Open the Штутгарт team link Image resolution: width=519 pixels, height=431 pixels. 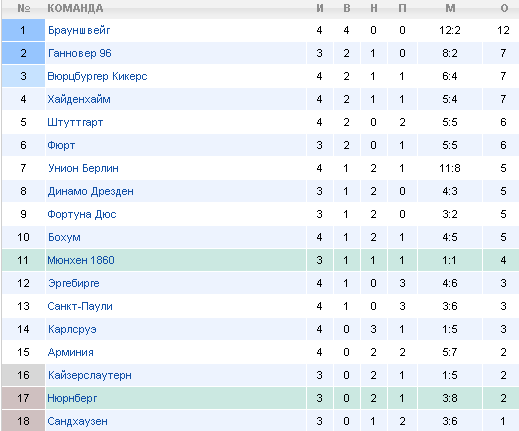pyautogui.click(x=75, y=122)
